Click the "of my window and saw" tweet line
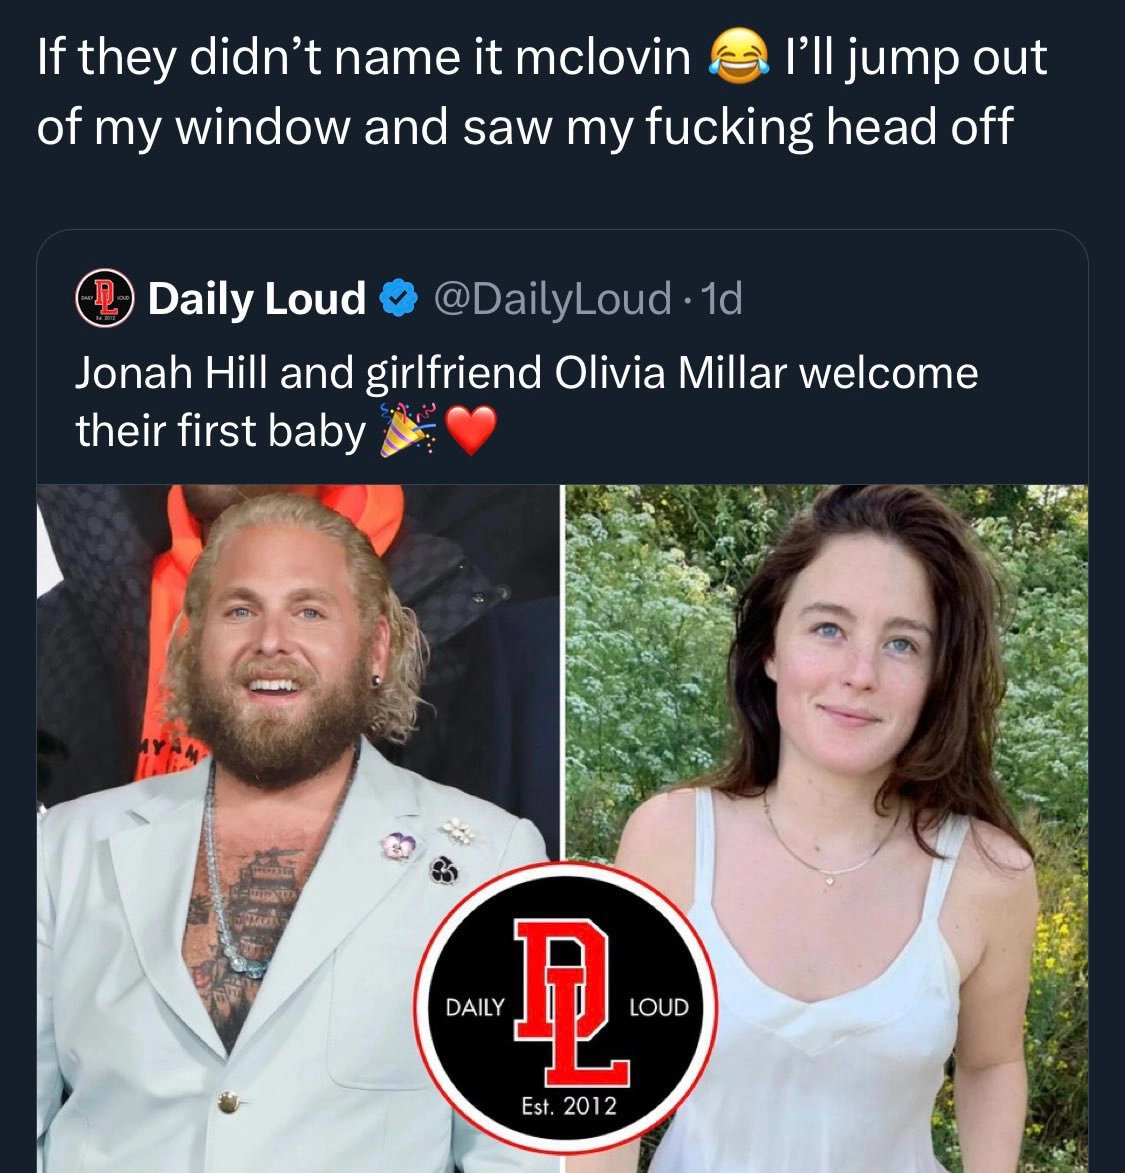The height and width of the screenshot is (1173, 1125). [x=296, y=126]
